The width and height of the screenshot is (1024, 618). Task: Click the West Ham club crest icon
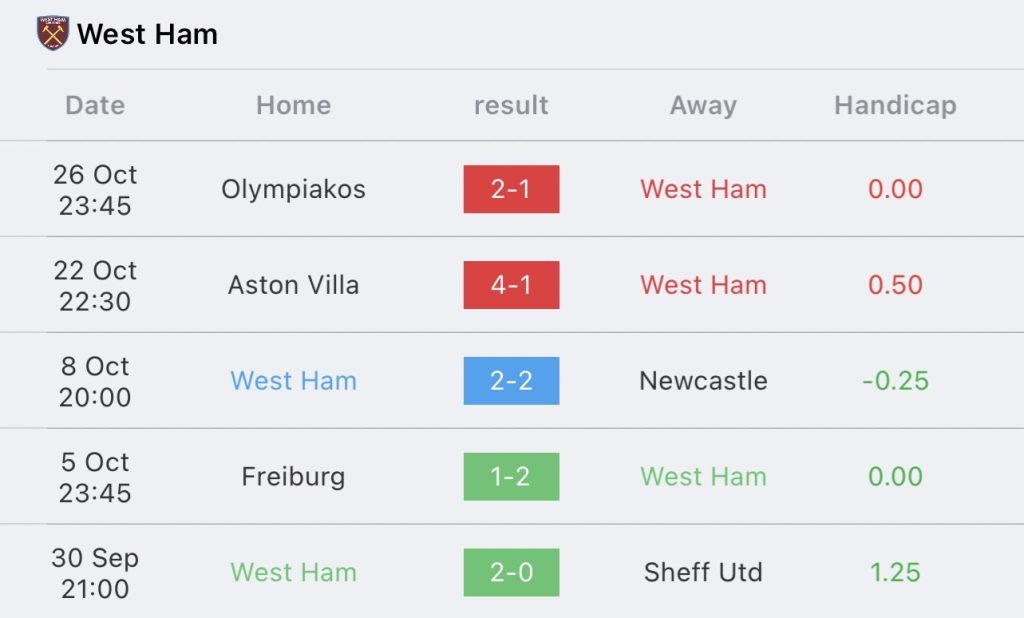click(x=52, y=34)
